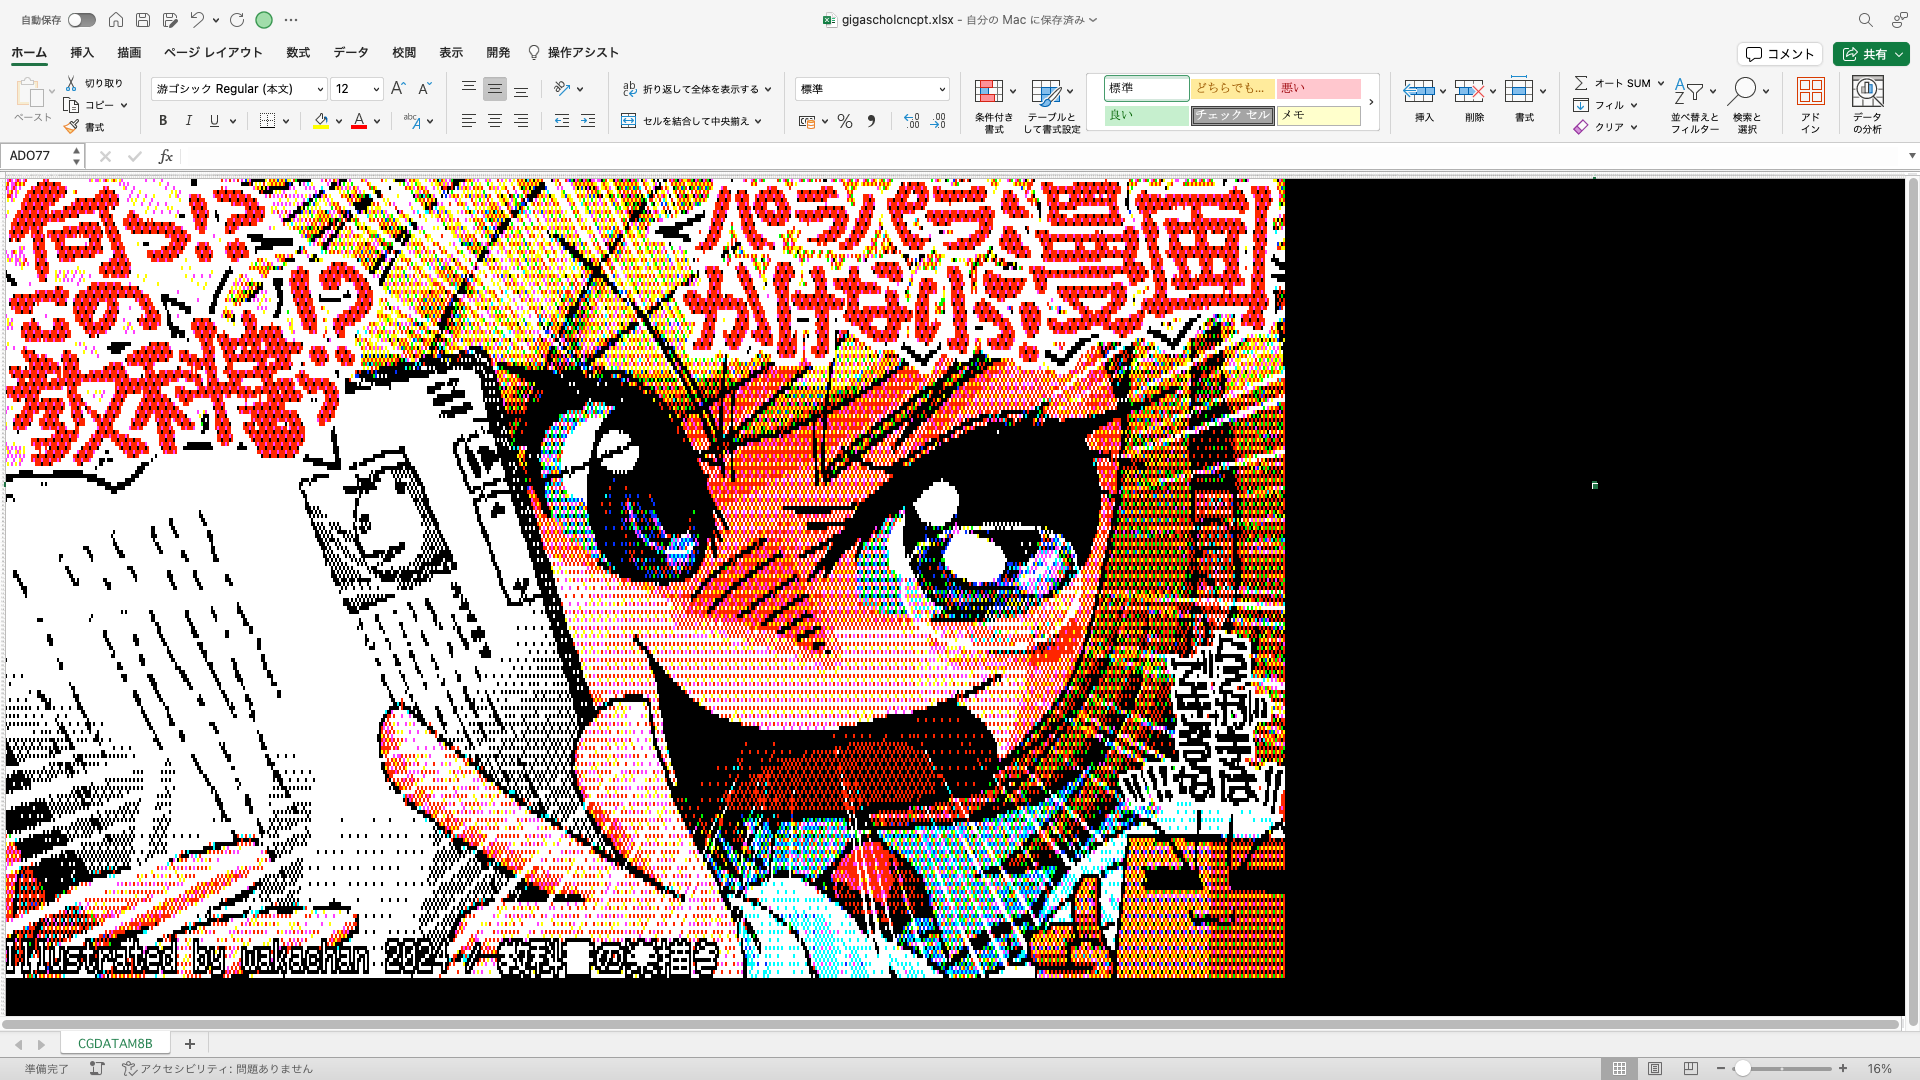Adjust the zoom slider handle
The width and height of the screenshot is (1920, 1080).
pyautogui.click(x=1742, y=1069)
